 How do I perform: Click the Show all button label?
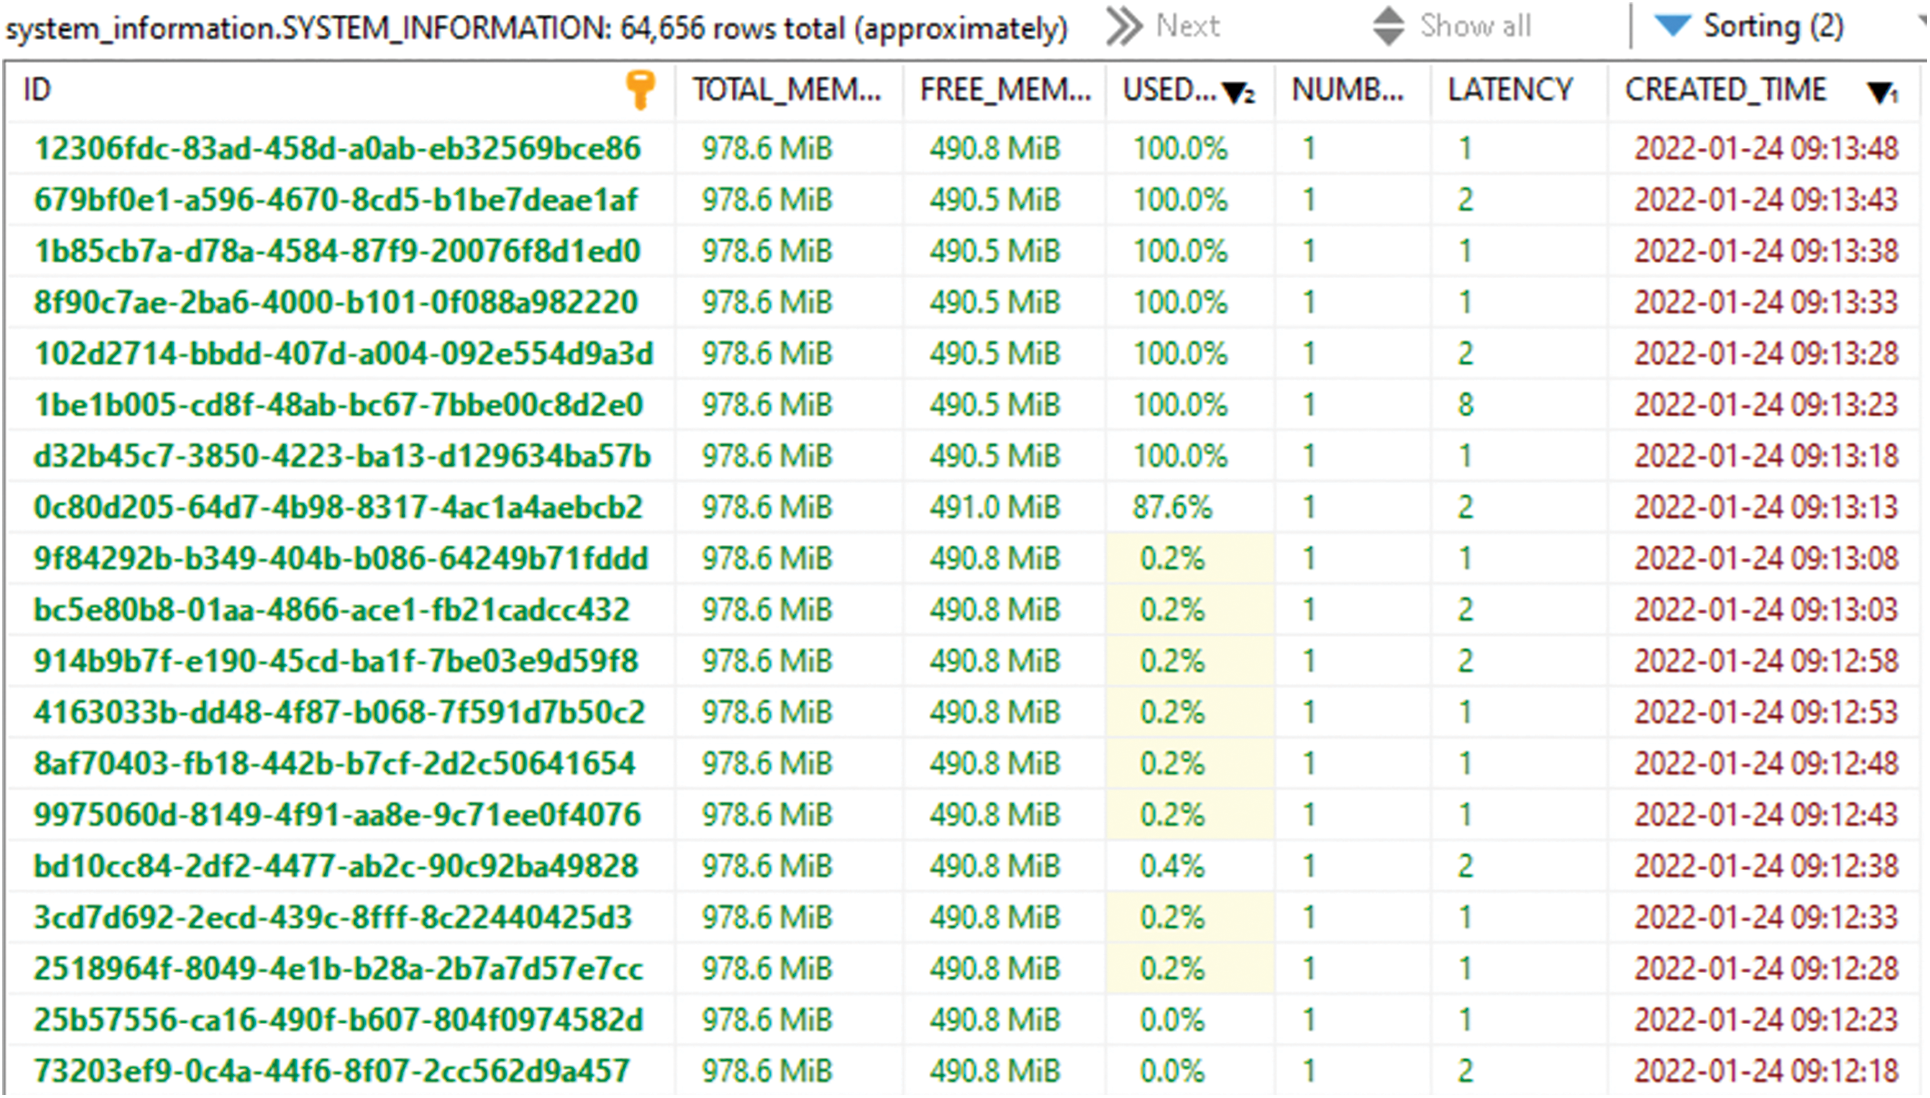pyautogui.click(x=1475, y=26)
